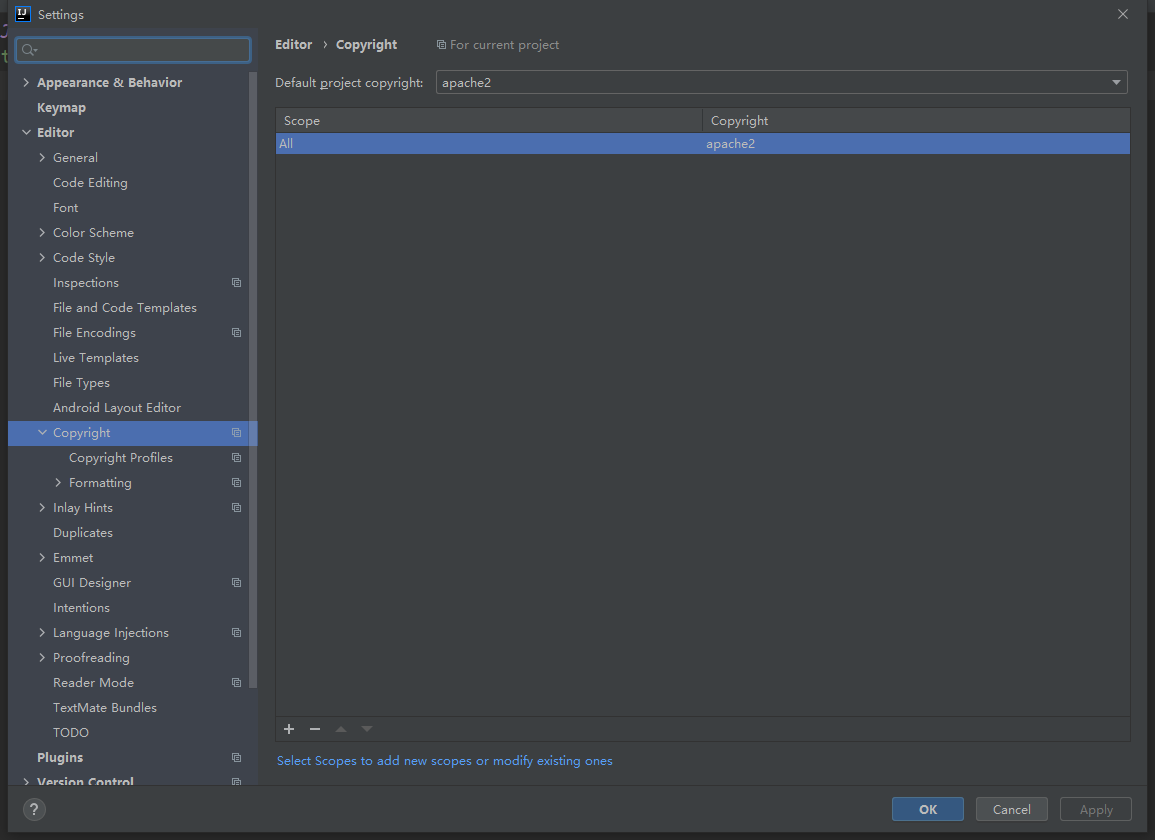The width and height of the screenshot is (1155, 840).
Task: Open Android Layout Editor settings
Action: point(116,407)
